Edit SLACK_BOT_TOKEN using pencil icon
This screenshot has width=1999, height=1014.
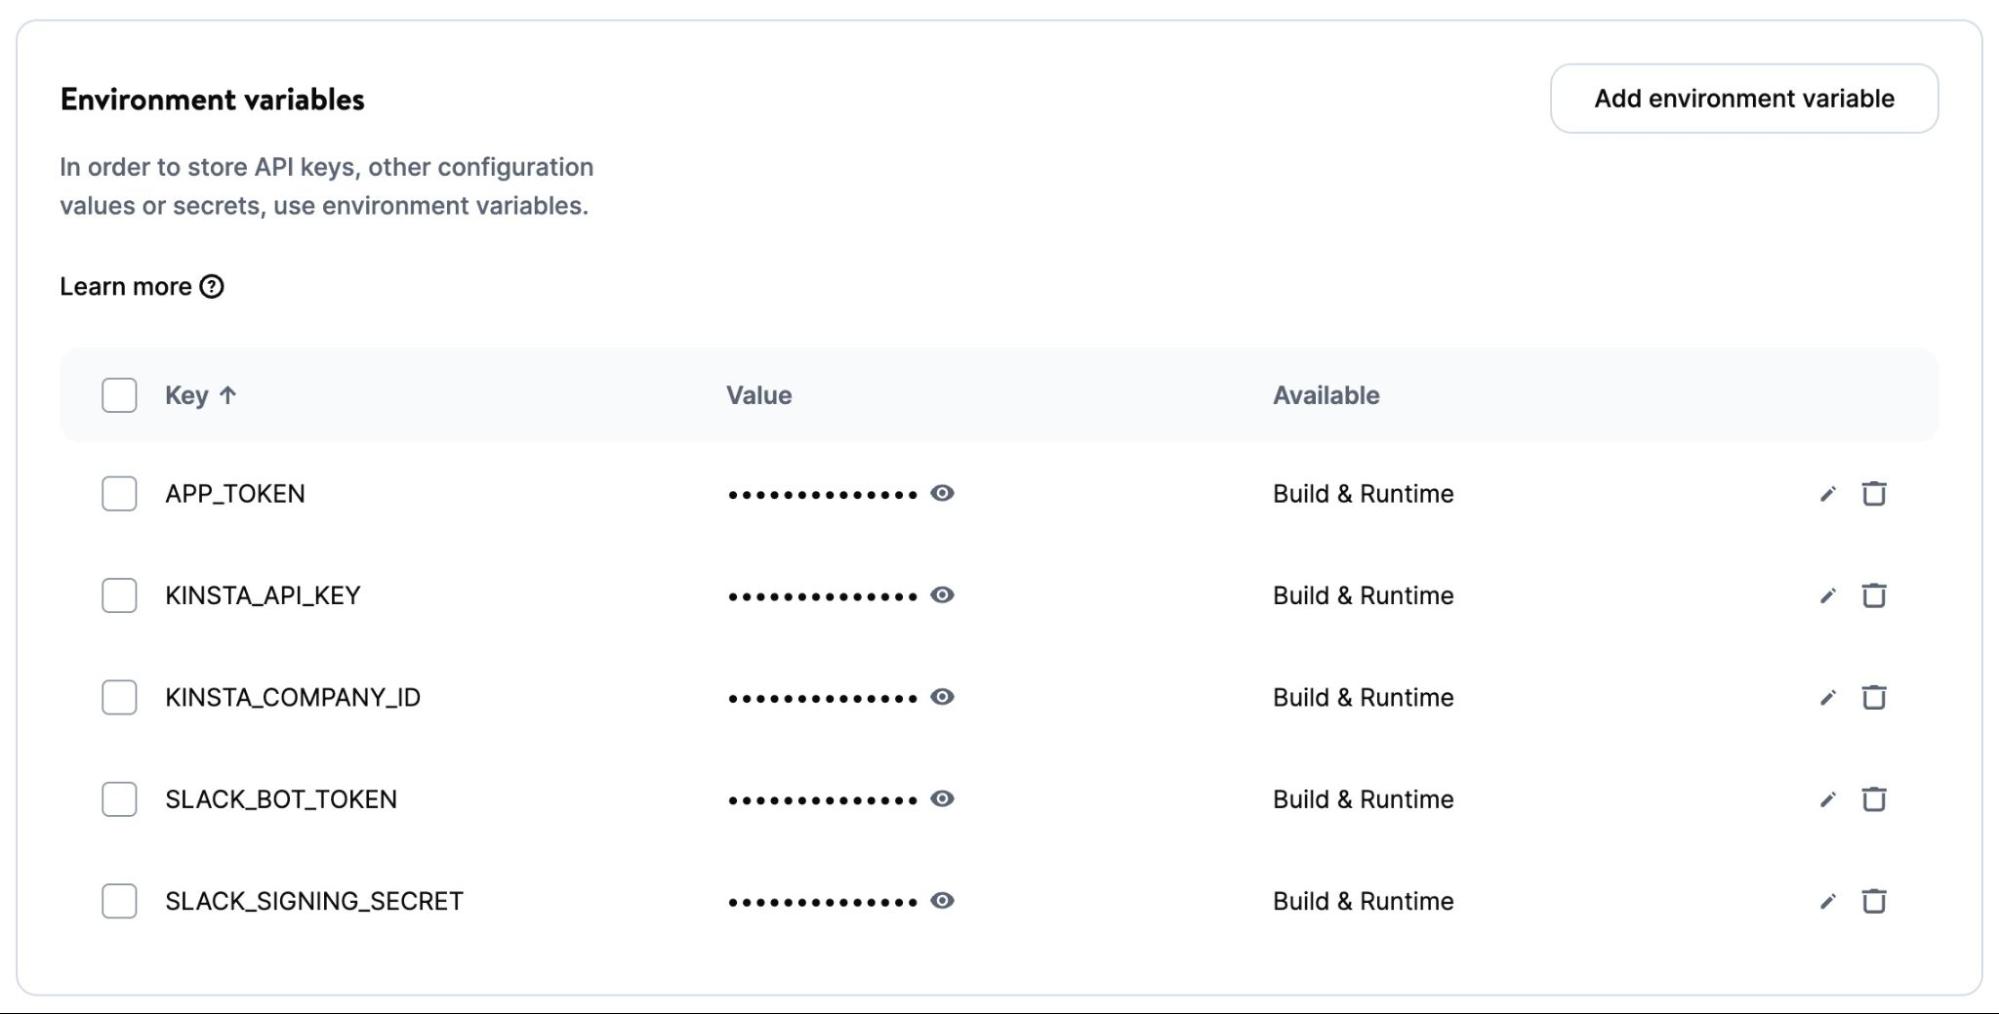click(x=1827, y=800)
